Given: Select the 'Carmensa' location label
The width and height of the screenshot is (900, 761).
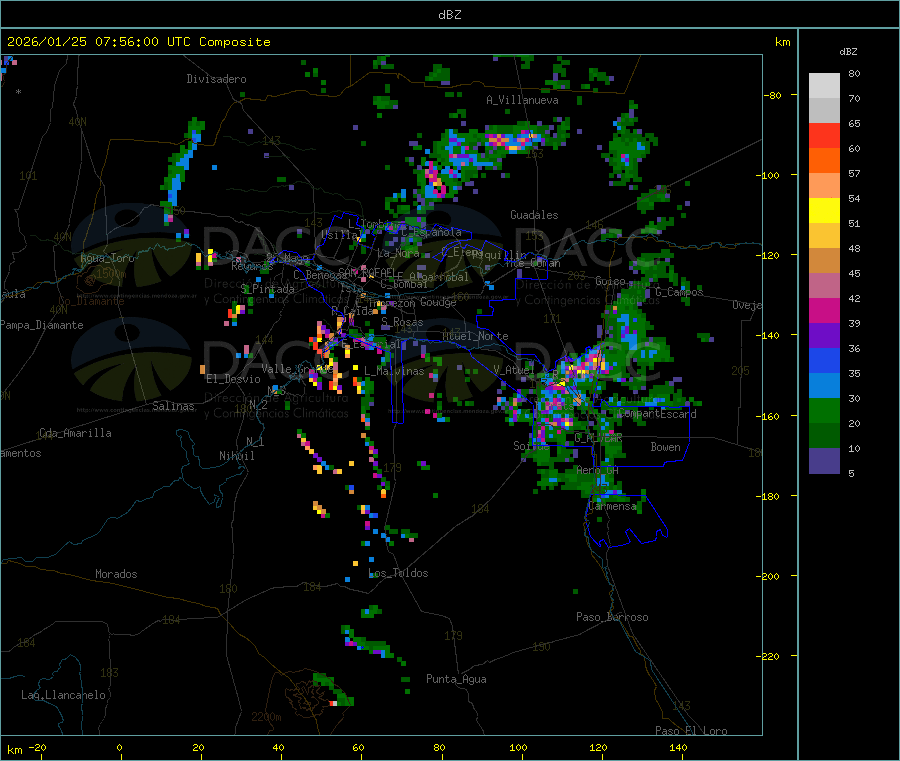Looking at the screenshot, I should coord(612,506).
